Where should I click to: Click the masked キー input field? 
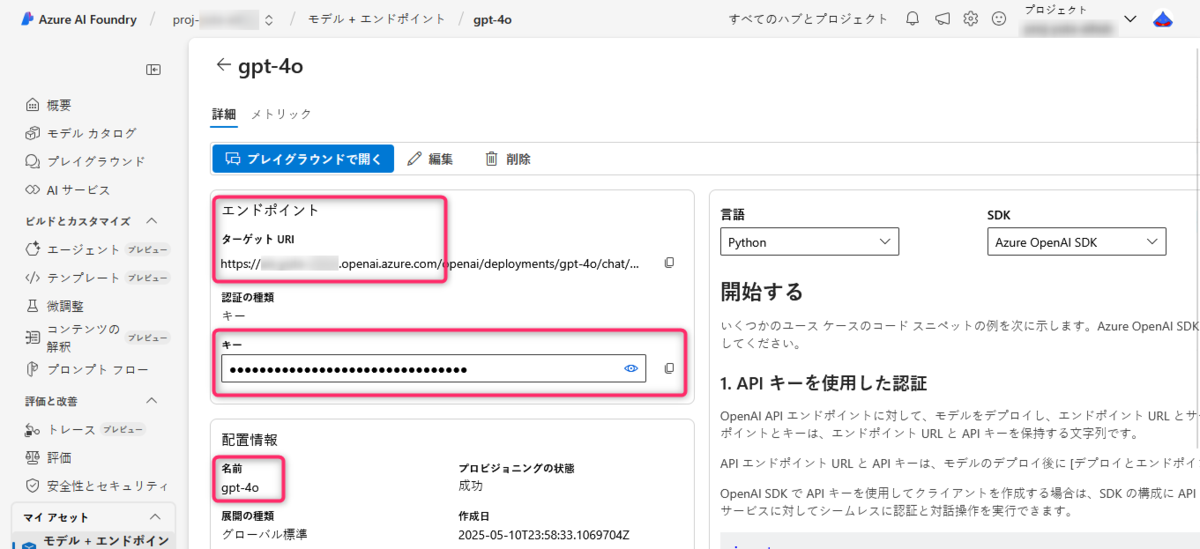tap(433, 369)
